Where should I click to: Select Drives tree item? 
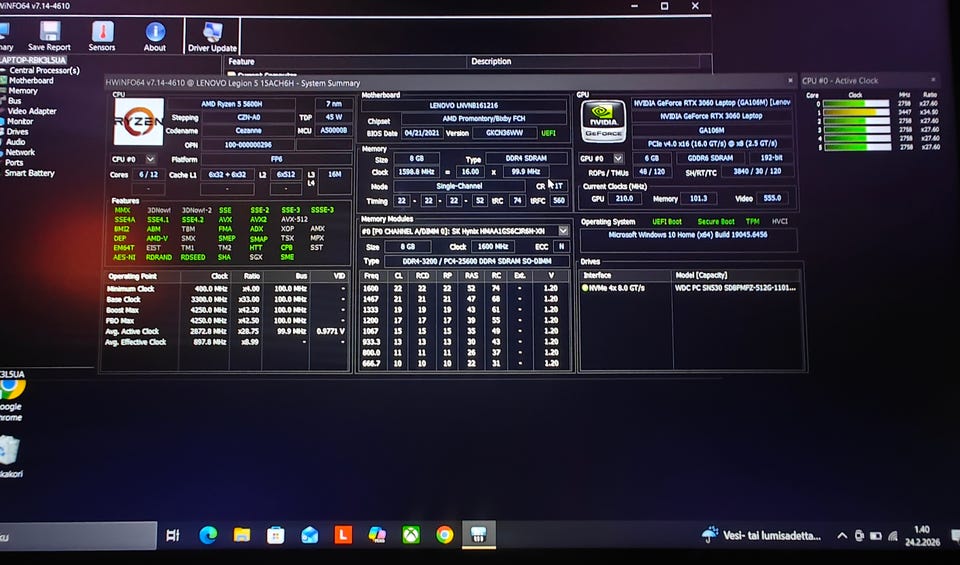17,132
